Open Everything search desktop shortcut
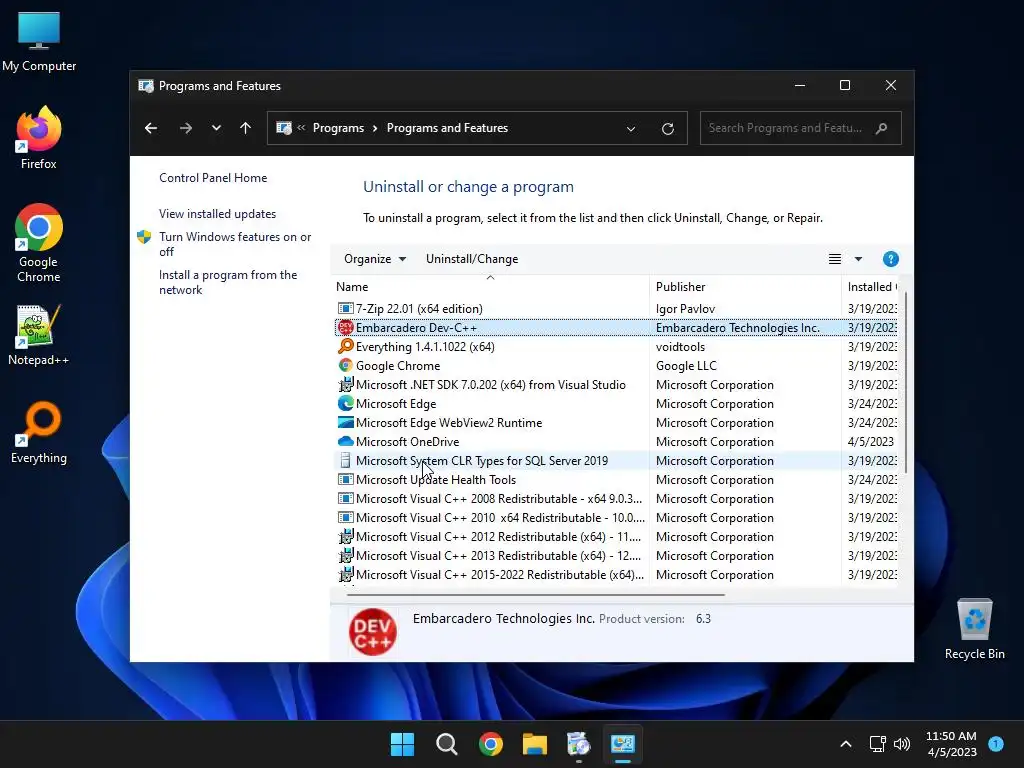The image size is (1024, 768). (x=39, y=432)
